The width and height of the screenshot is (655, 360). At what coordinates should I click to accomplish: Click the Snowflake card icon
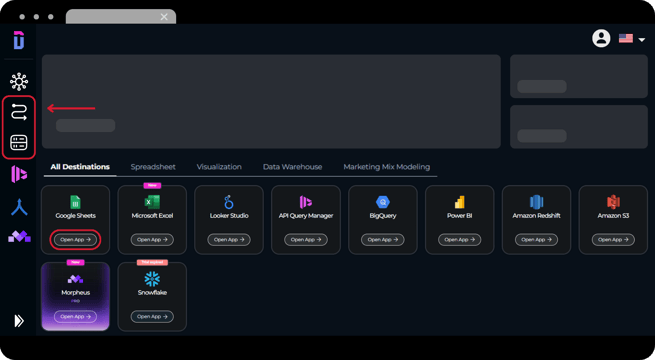coord(152,279)
